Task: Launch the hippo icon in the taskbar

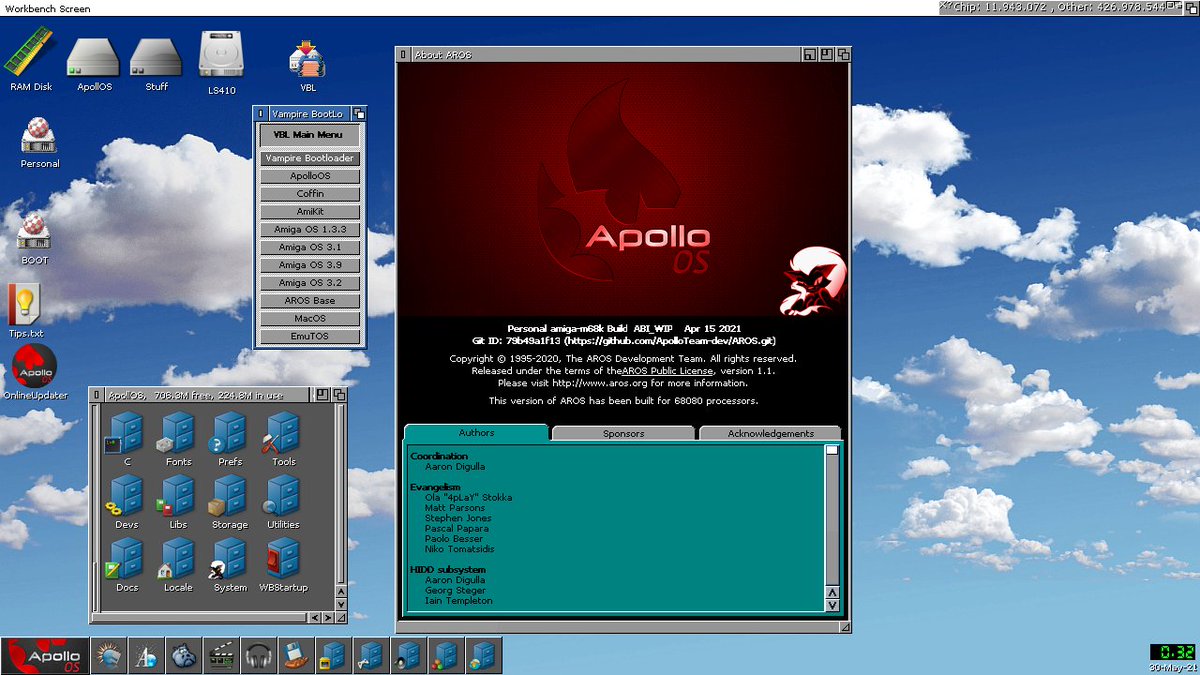Action: pyautogui.click(x=184, y=656)
